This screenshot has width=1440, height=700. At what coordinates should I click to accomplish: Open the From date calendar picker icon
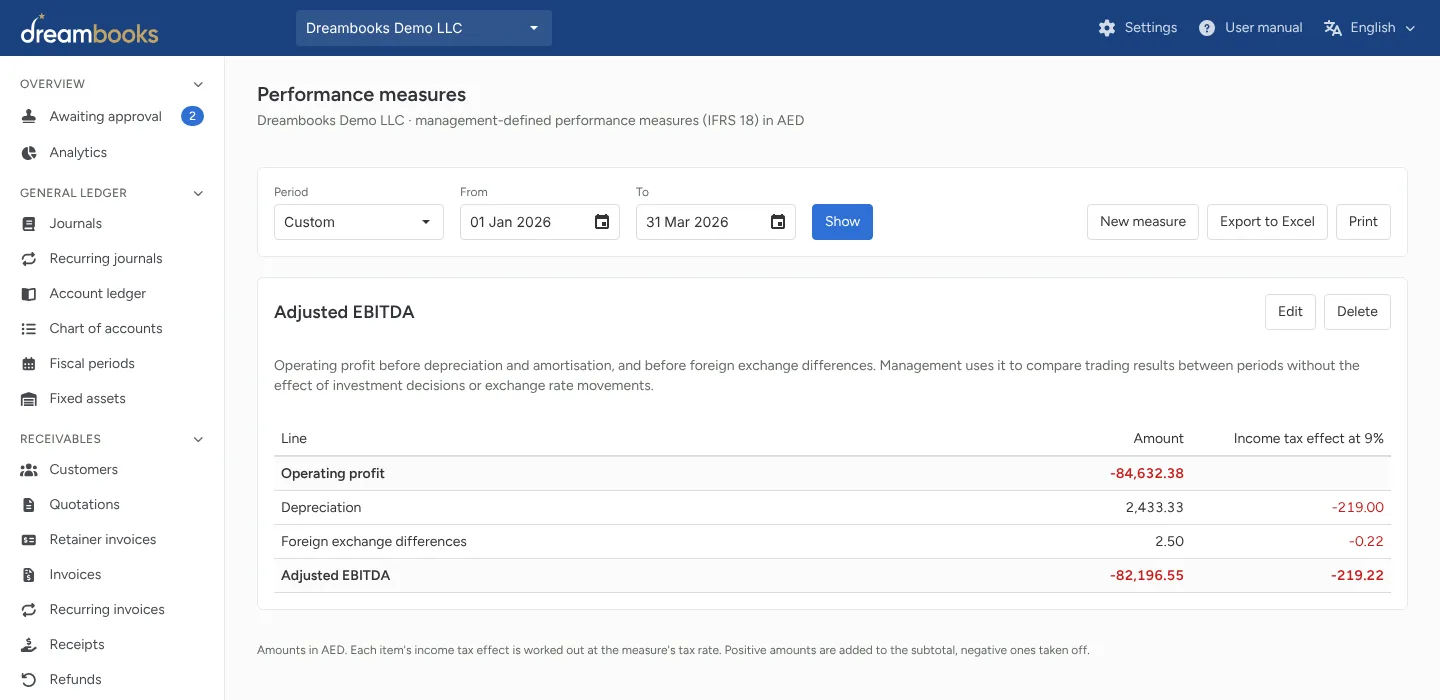[602, 222]
